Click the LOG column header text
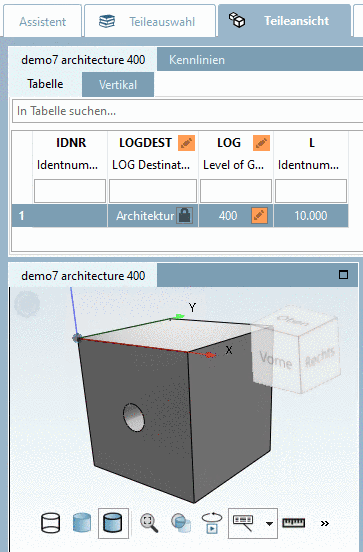 [229, 143]
